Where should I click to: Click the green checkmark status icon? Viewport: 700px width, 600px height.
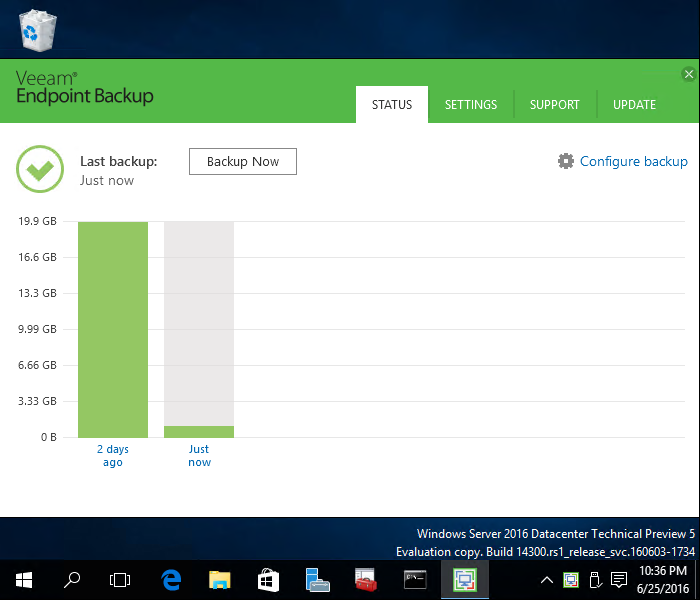[x=40, y=169]
